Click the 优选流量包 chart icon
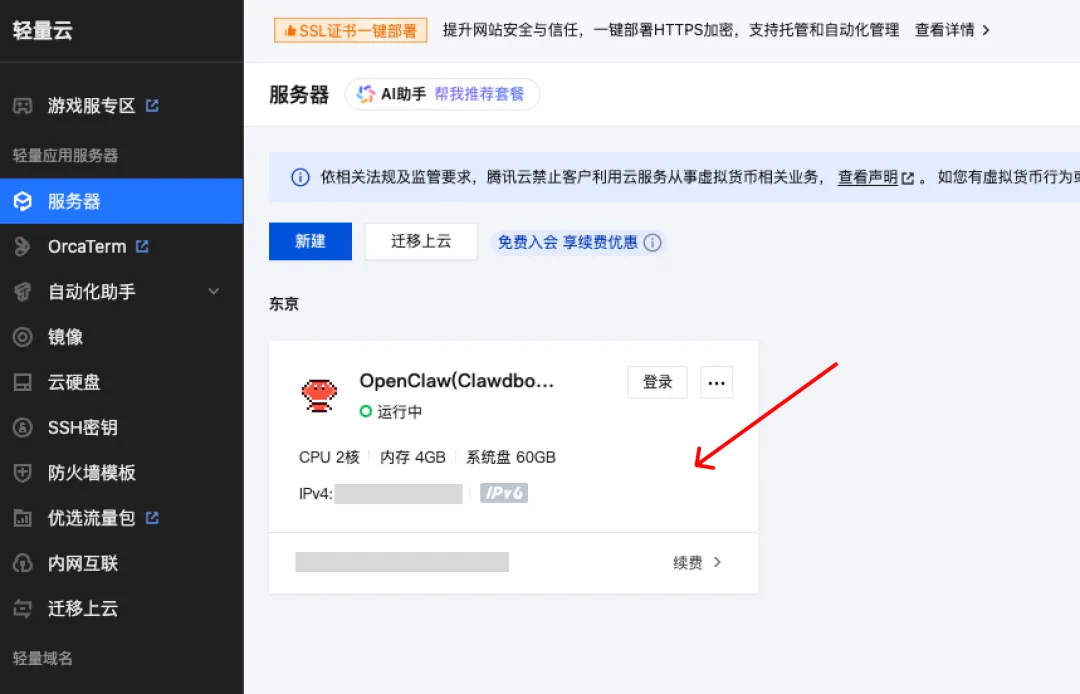 tap(23, 518)
